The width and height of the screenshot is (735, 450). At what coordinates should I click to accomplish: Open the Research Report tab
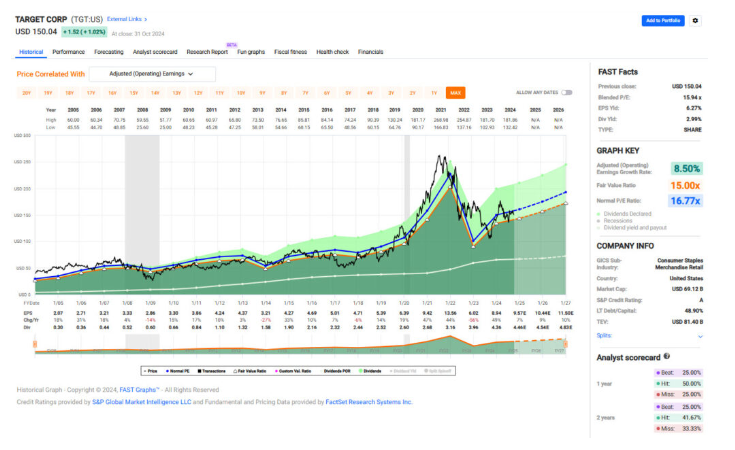(x=207, y=52)
